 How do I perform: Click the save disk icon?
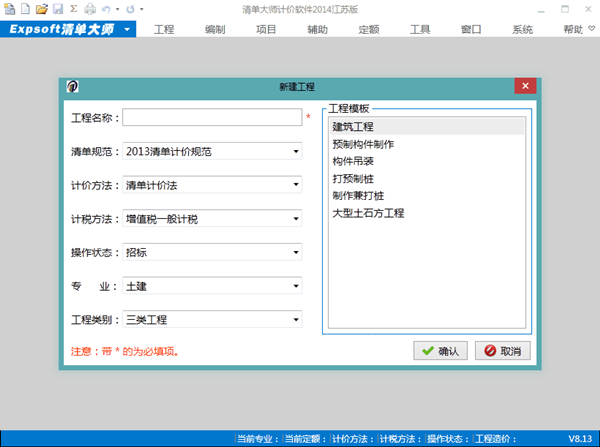[x=58, y=9]
